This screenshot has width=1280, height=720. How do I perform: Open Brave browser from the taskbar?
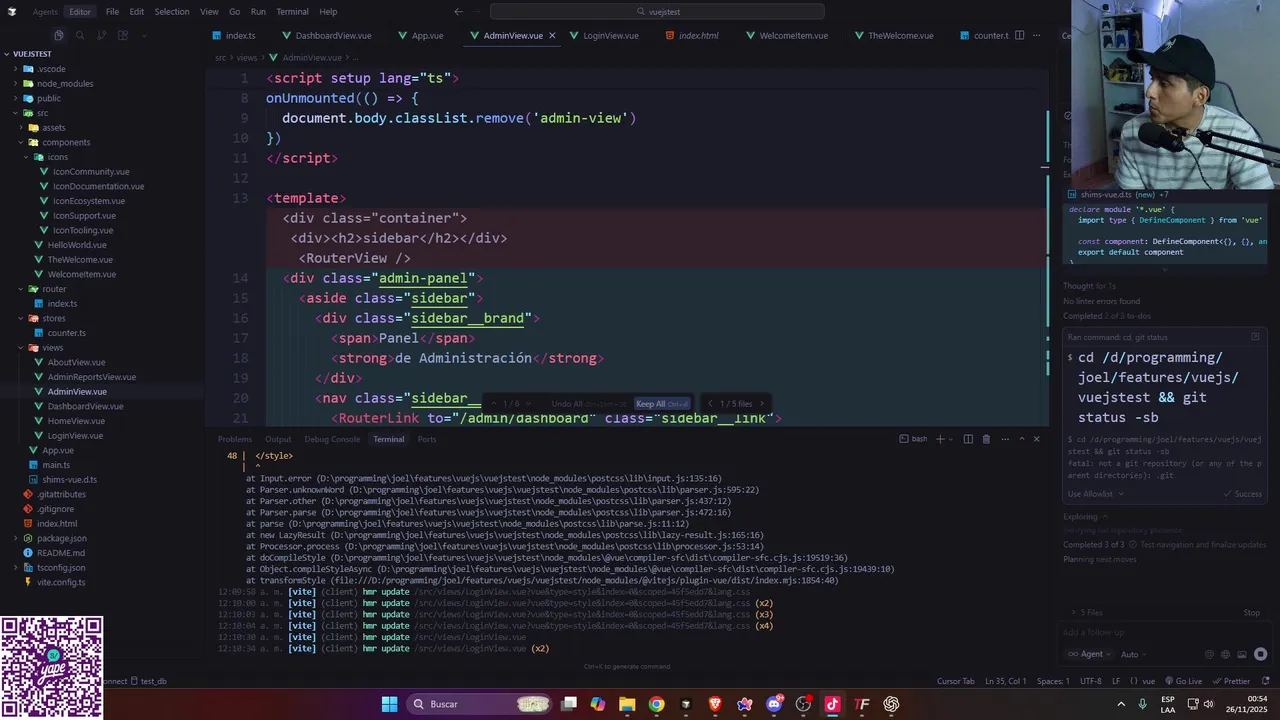tap(715, 704)
